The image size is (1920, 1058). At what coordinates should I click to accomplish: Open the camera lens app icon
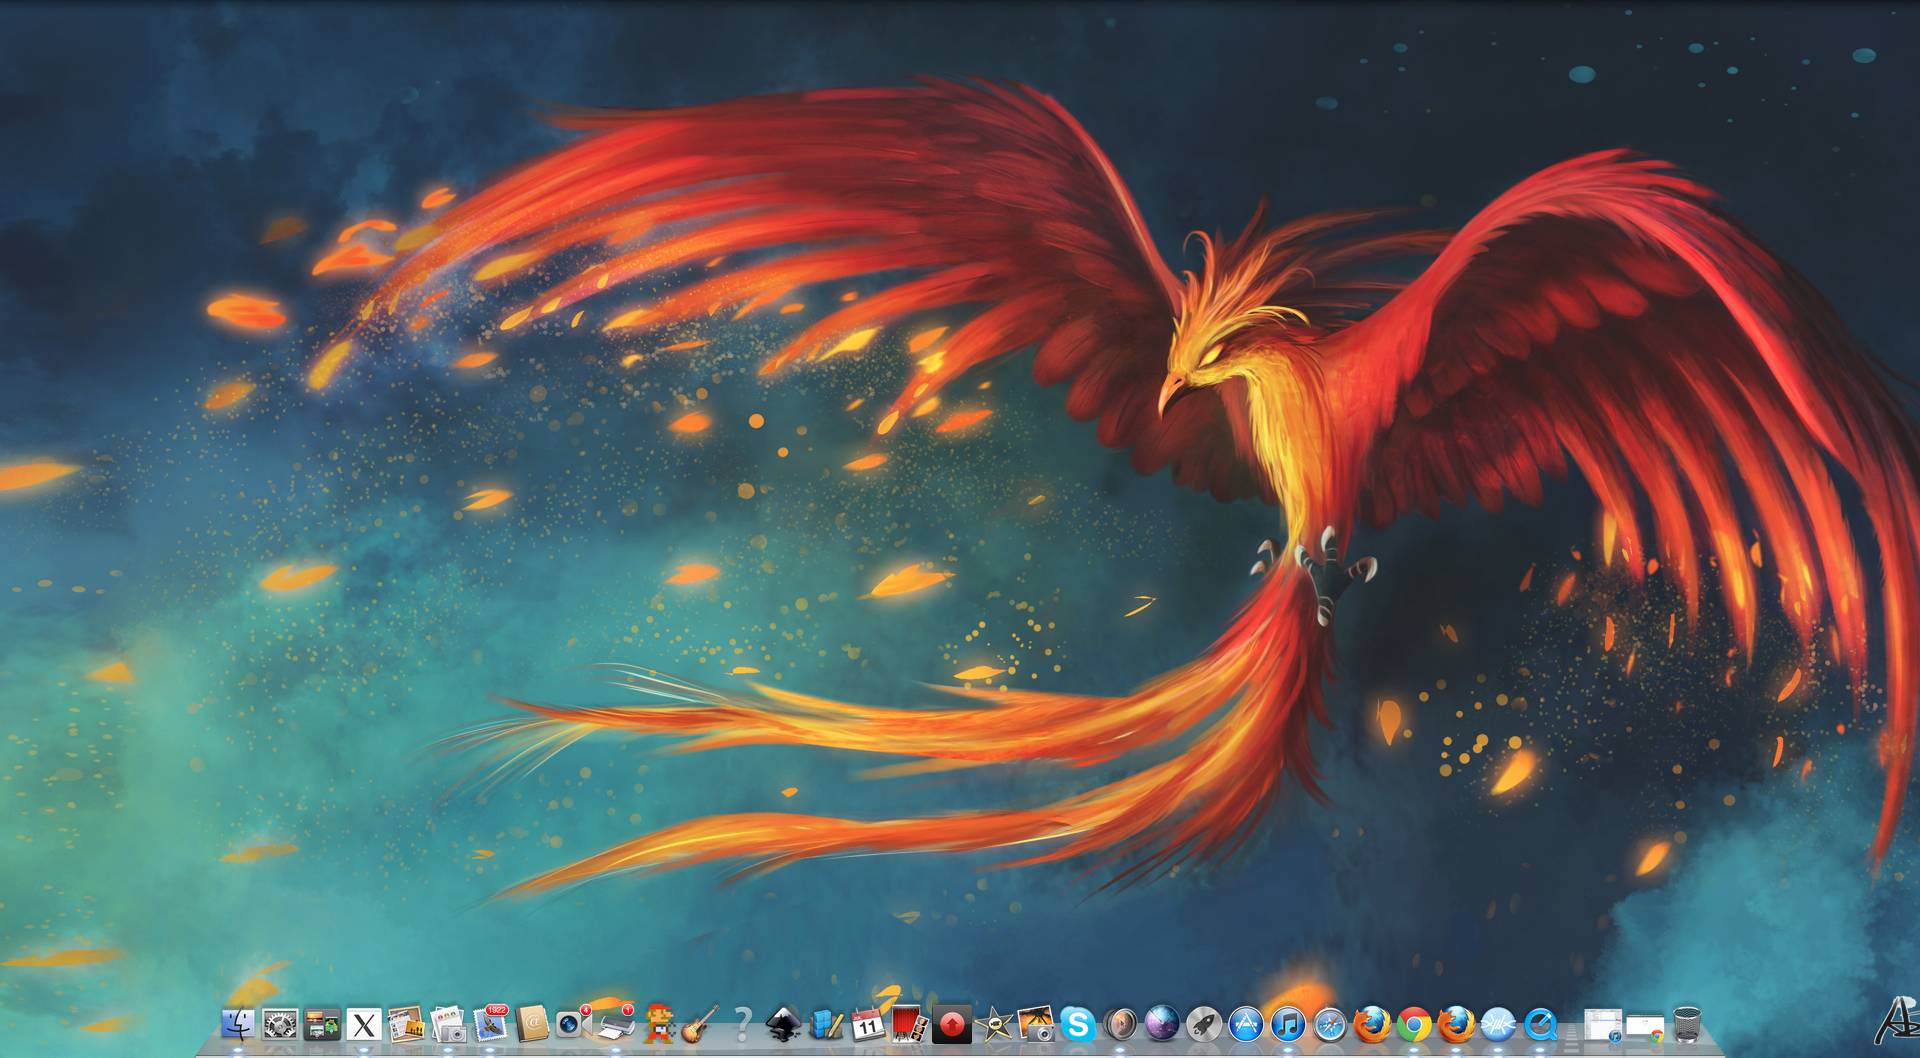[x=1120, y=1024]
